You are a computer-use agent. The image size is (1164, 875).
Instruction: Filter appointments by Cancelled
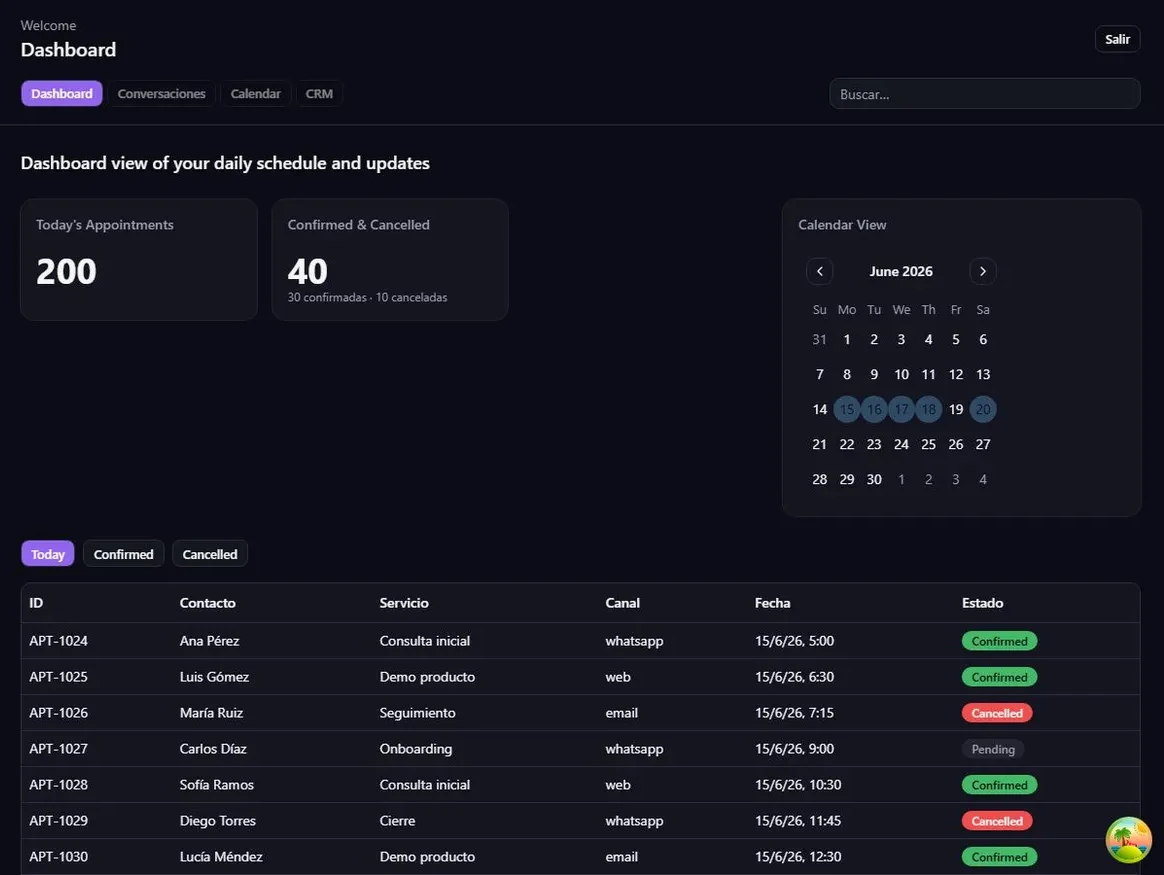pos(210,554)
